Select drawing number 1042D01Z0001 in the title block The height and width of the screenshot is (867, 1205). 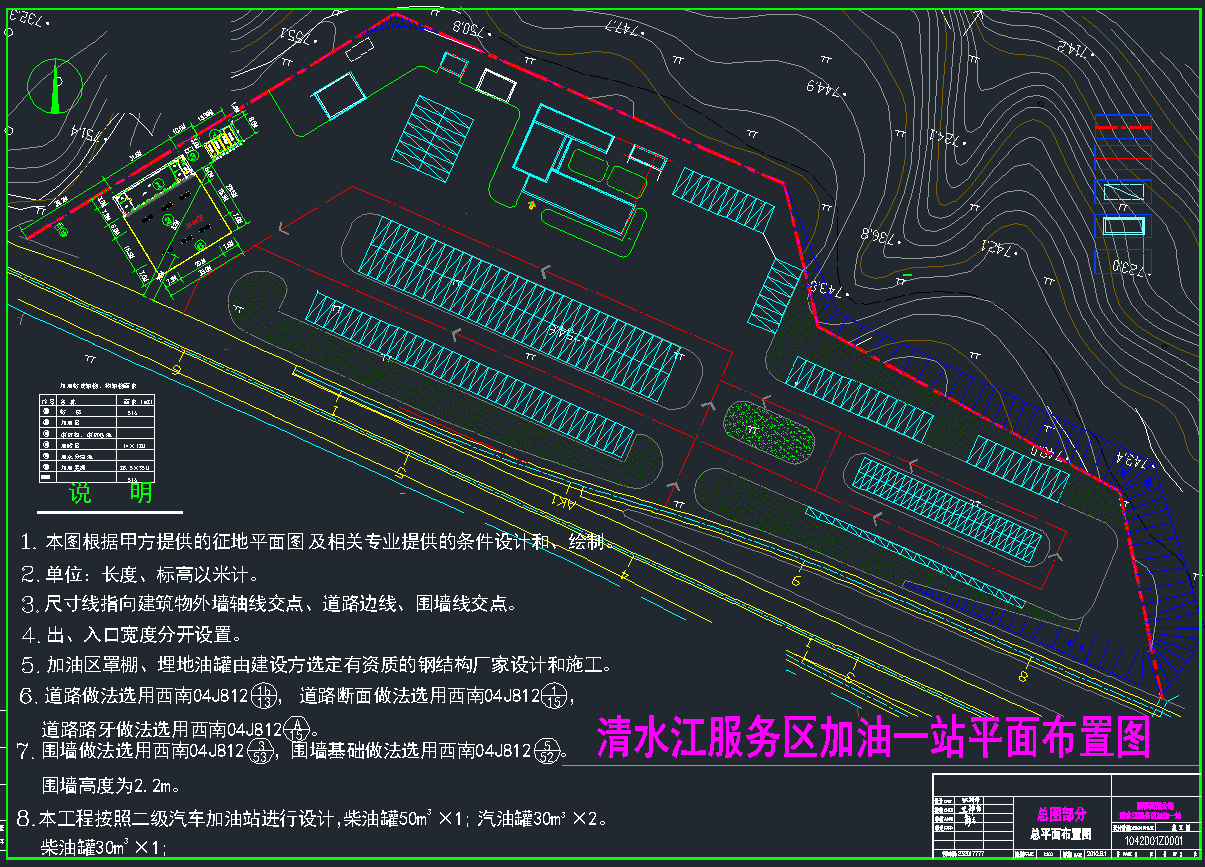coord(1154,841)
